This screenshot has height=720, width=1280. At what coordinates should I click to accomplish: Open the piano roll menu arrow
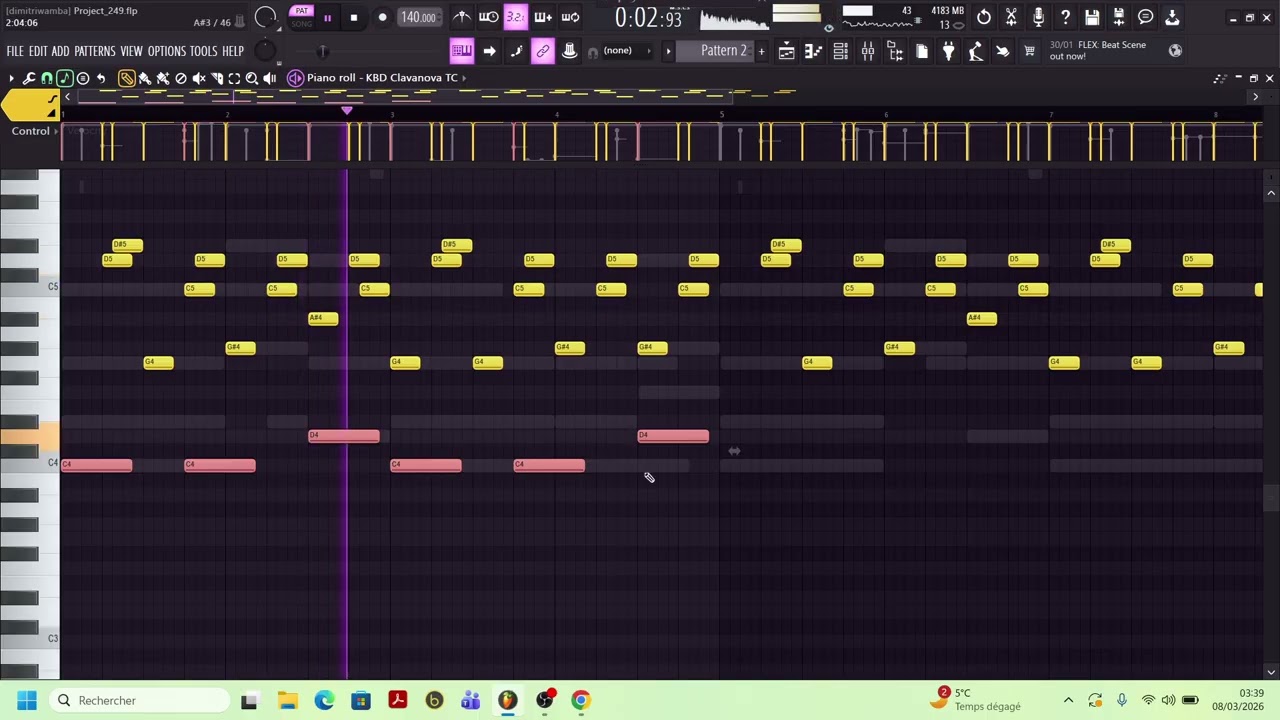pyautogui.click(x=11, y=78)
